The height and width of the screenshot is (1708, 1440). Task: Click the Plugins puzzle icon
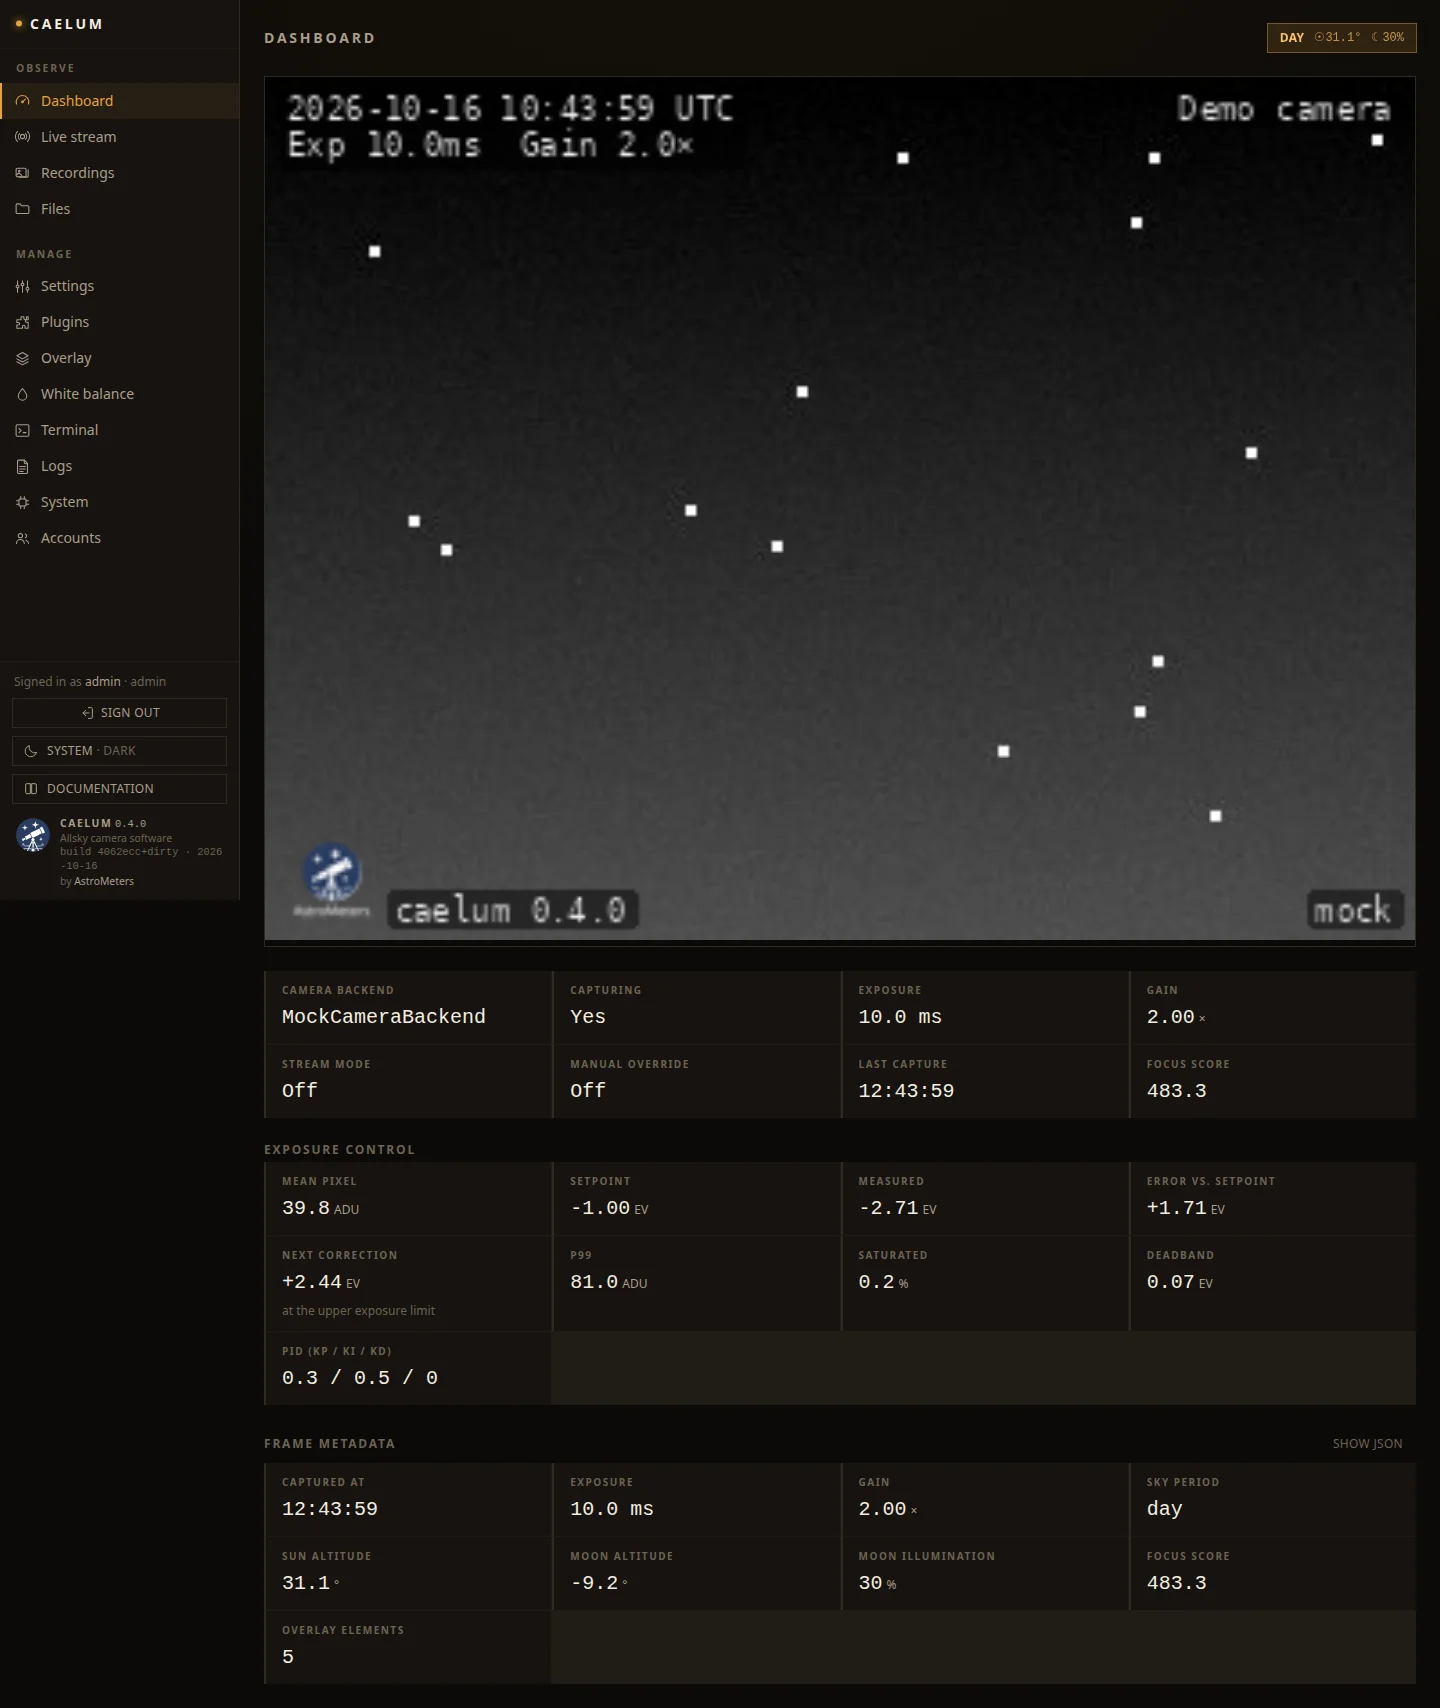[23, 322]
